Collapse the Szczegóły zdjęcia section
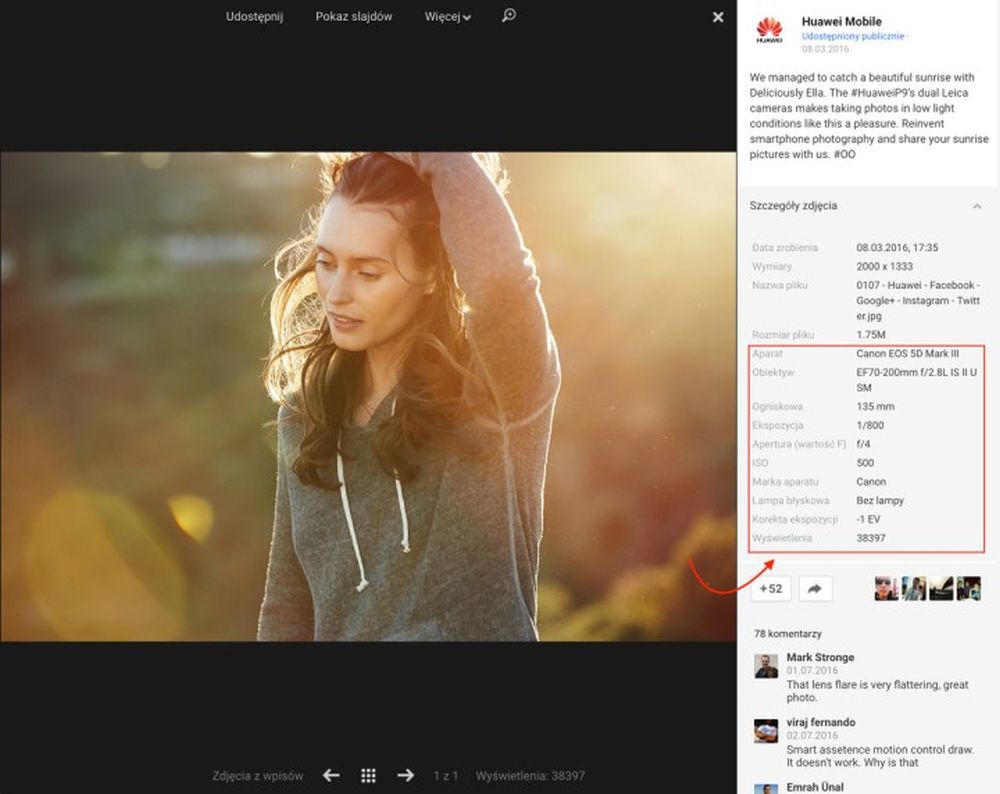The height and width of the screenshot is (794, 1000). 976,206
